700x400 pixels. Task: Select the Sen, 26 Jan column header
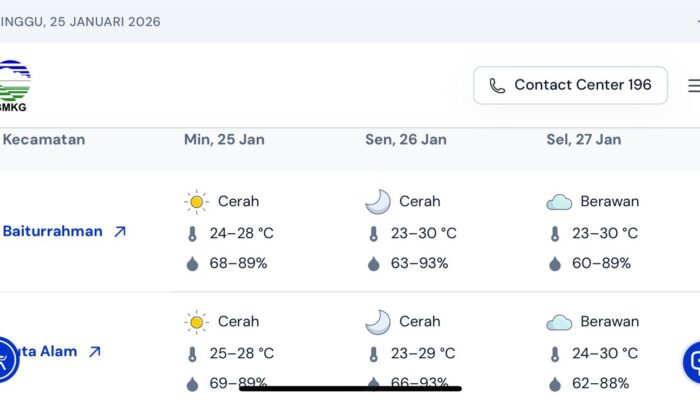point(406,140)
